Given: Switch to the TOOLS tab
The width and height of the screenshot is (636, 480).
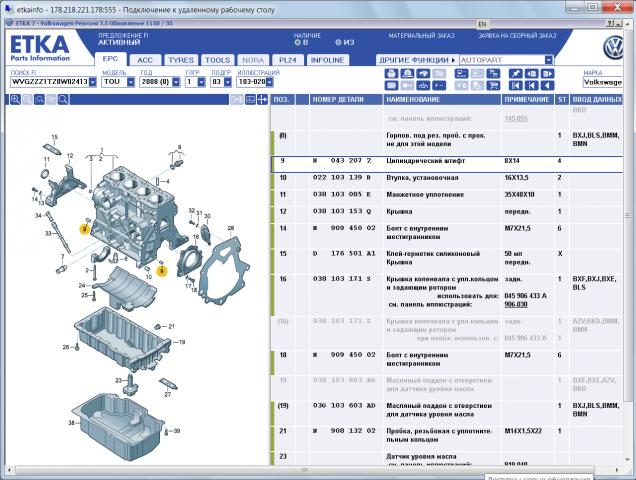Looking at the screenshot, I should [x=217, y=60].
